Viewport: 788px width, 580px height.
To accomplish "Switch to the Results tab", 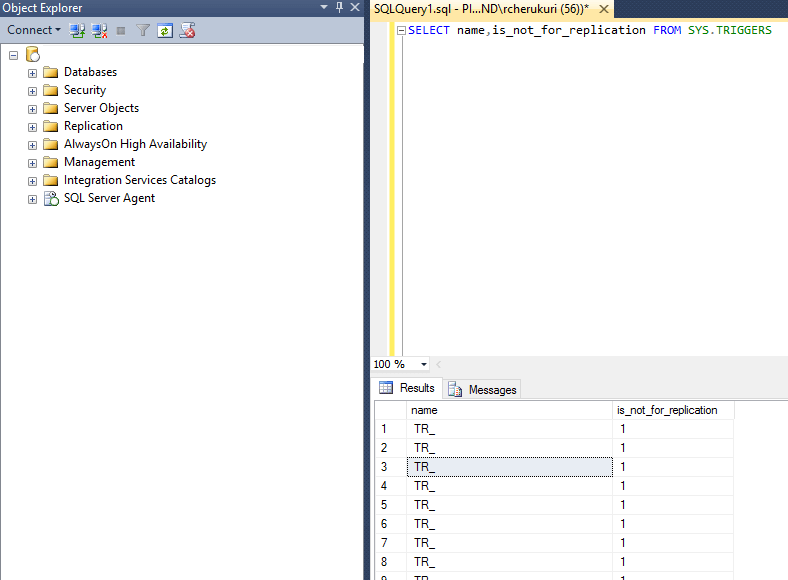I will [x=408, y=388].
